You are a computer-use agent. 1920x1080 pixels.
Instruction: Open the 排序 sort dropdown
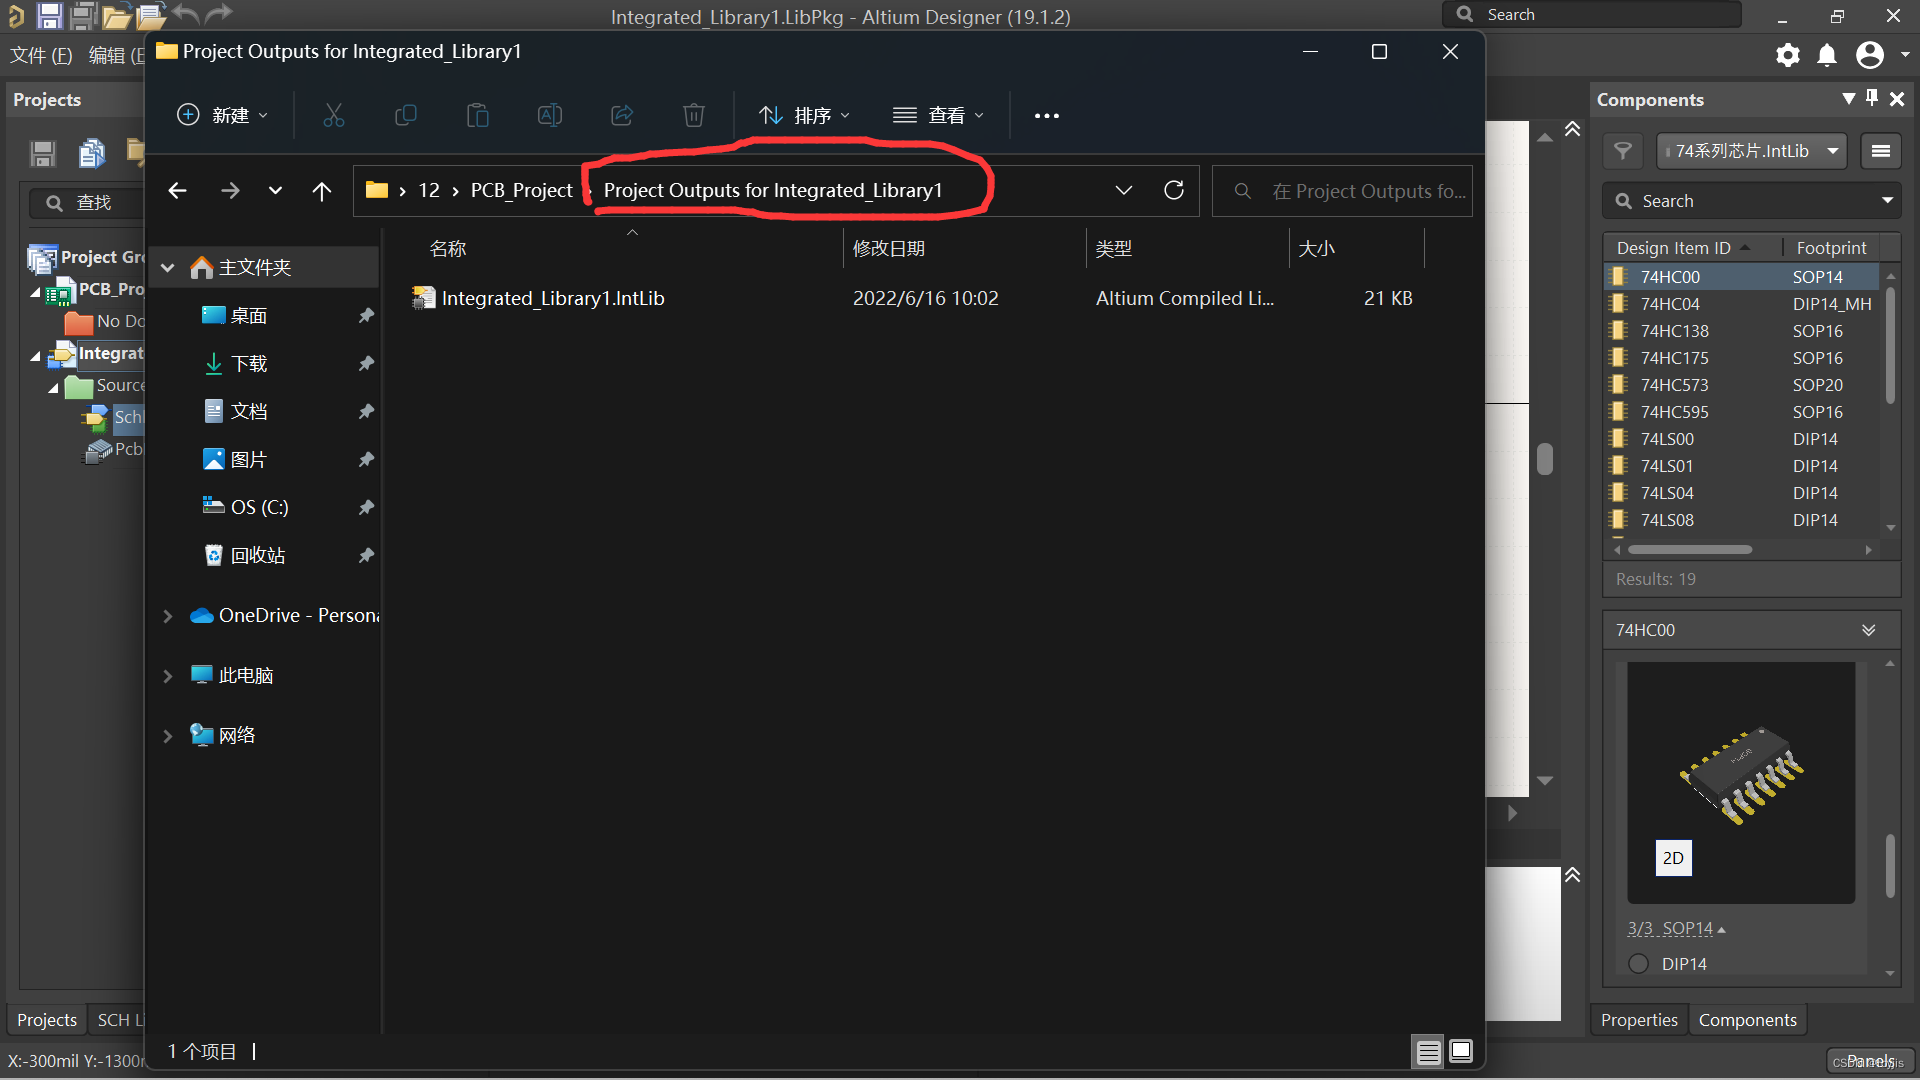[804, 116]
